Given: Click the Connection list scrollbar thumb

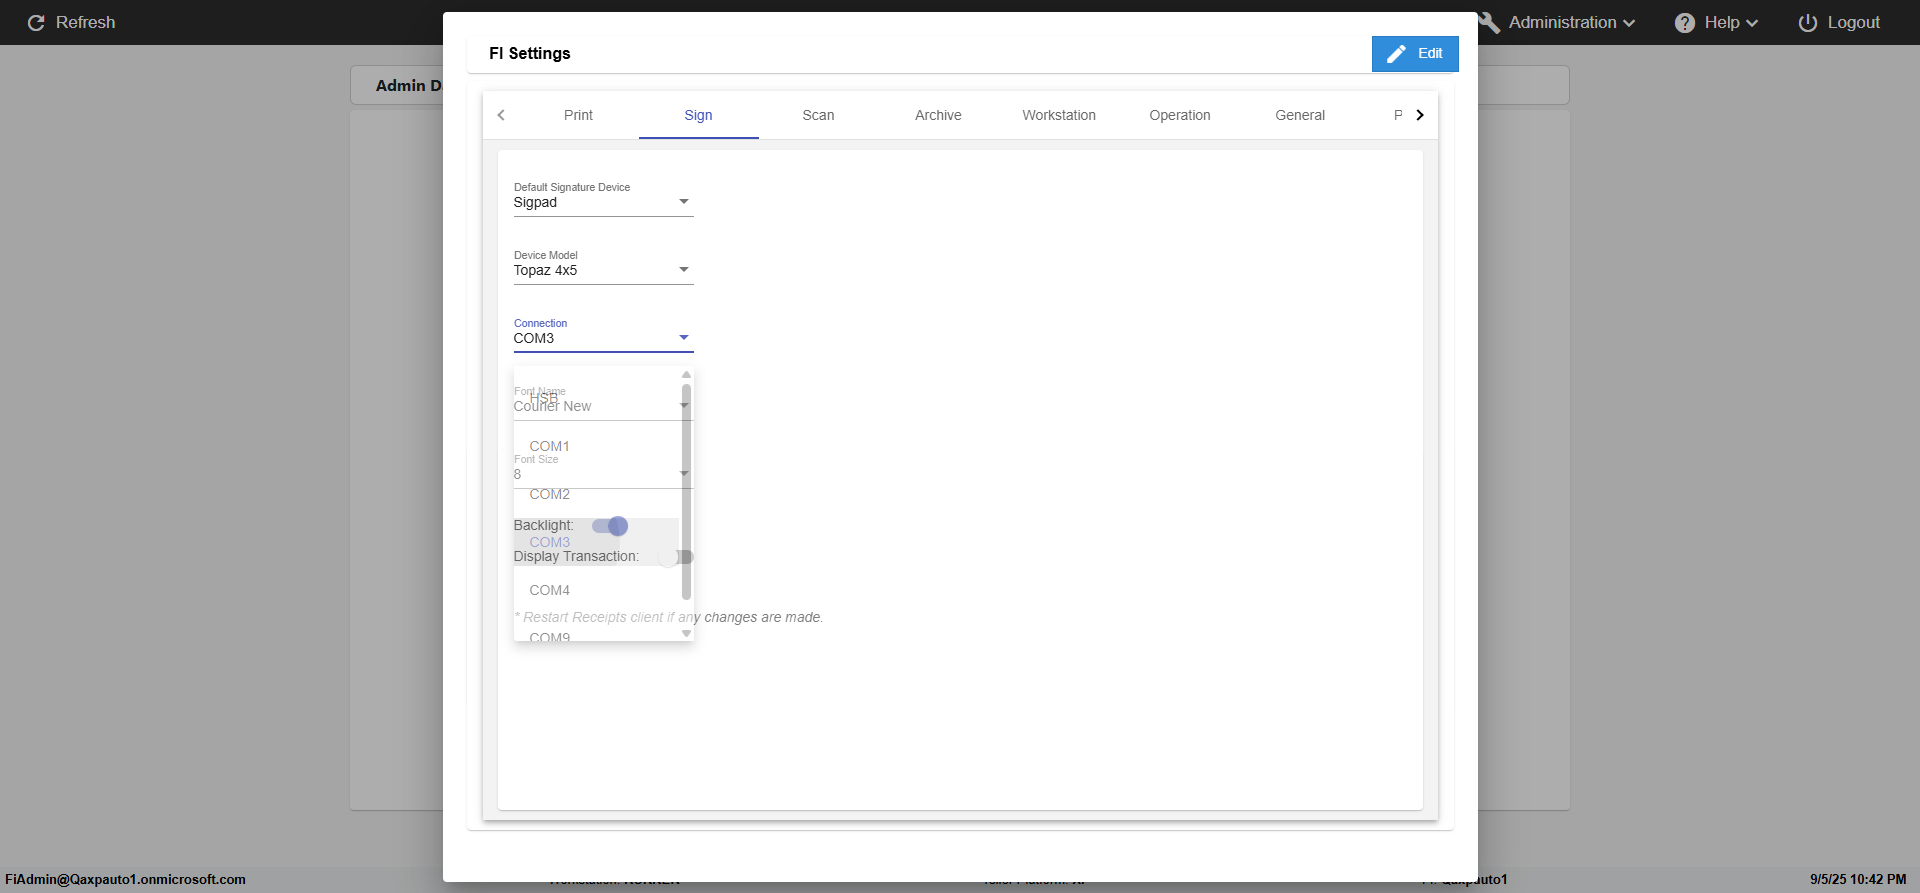Looking at the screenshot, I should 686,491.
